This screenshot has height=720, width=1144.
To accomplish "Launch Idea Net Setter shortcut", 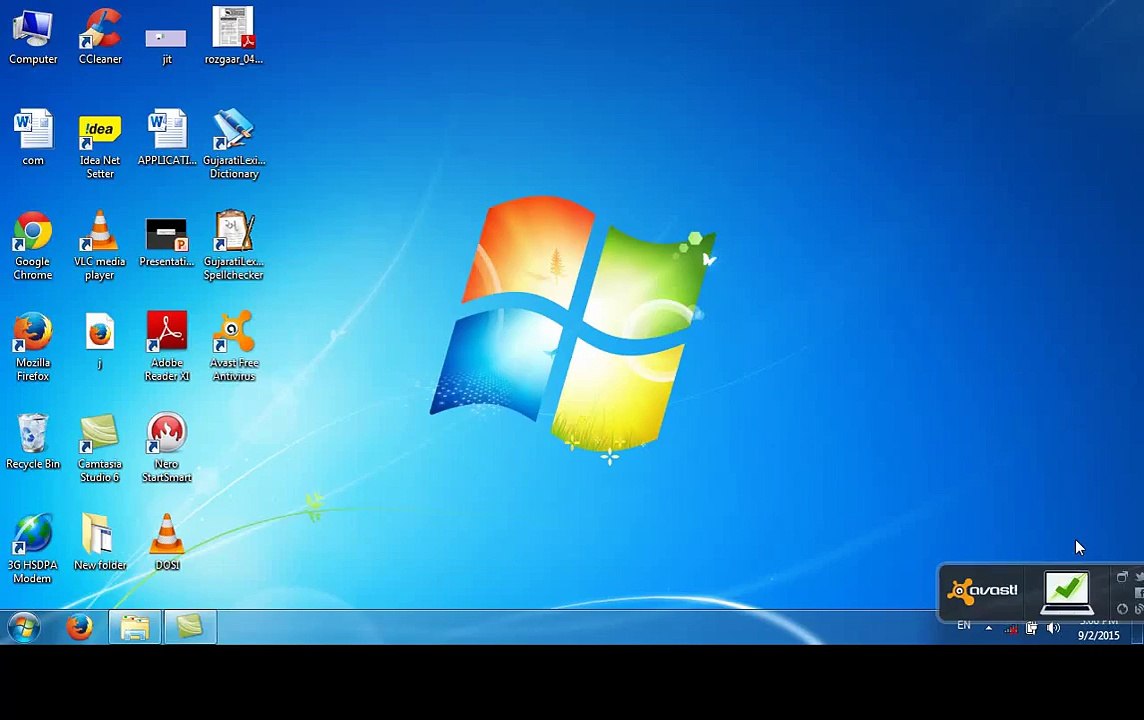I will [x=100, y=145].
